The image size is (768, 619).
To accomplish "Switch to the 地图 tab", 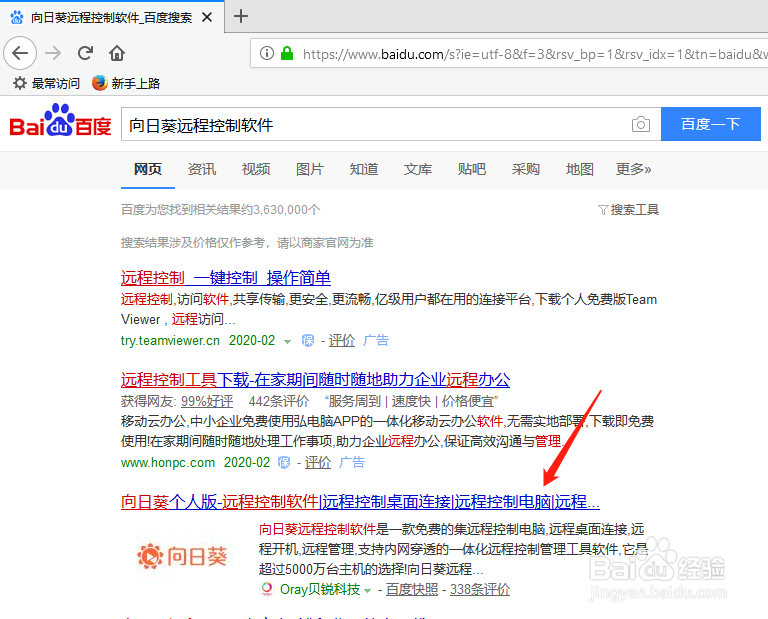I will click(x=579, y=169).
